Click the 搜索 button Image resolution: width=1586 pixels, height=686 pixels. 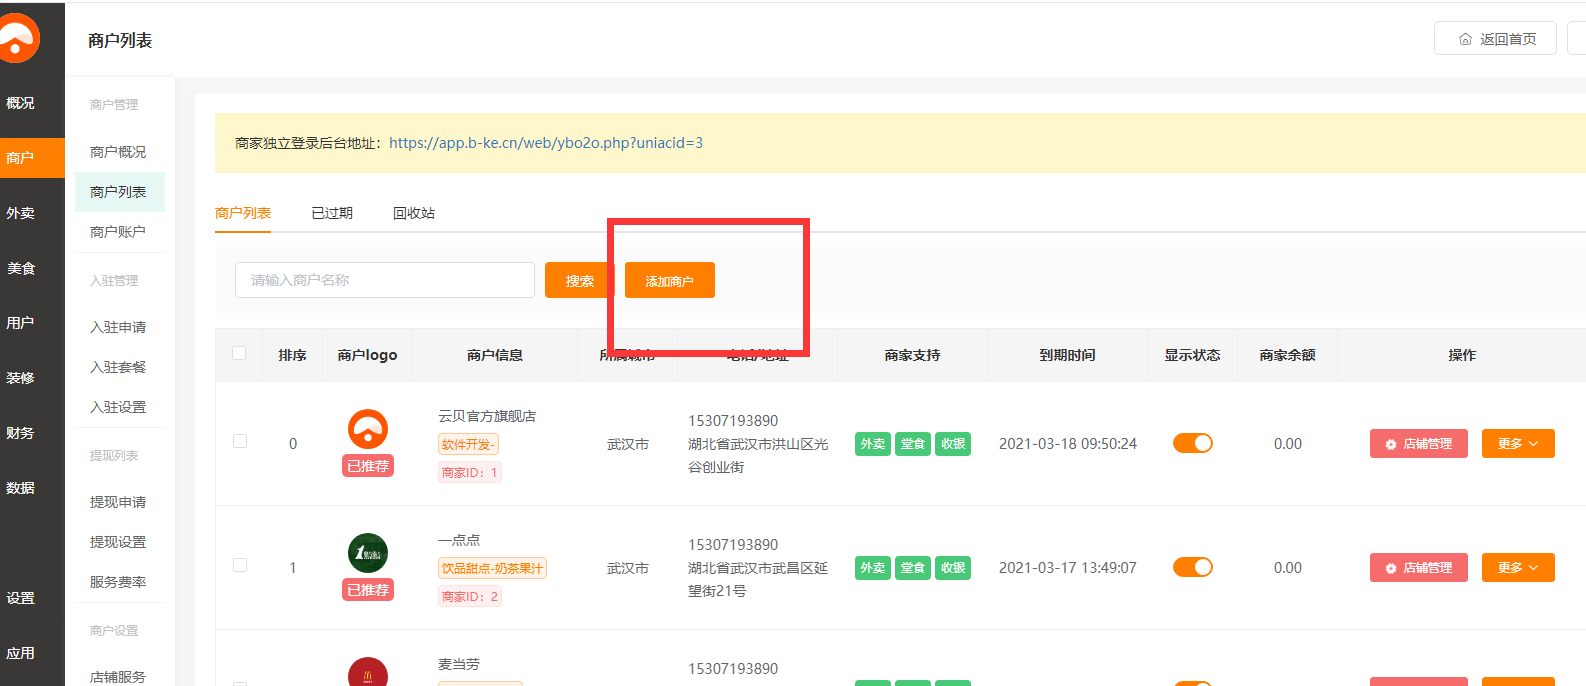pos(580,280)
